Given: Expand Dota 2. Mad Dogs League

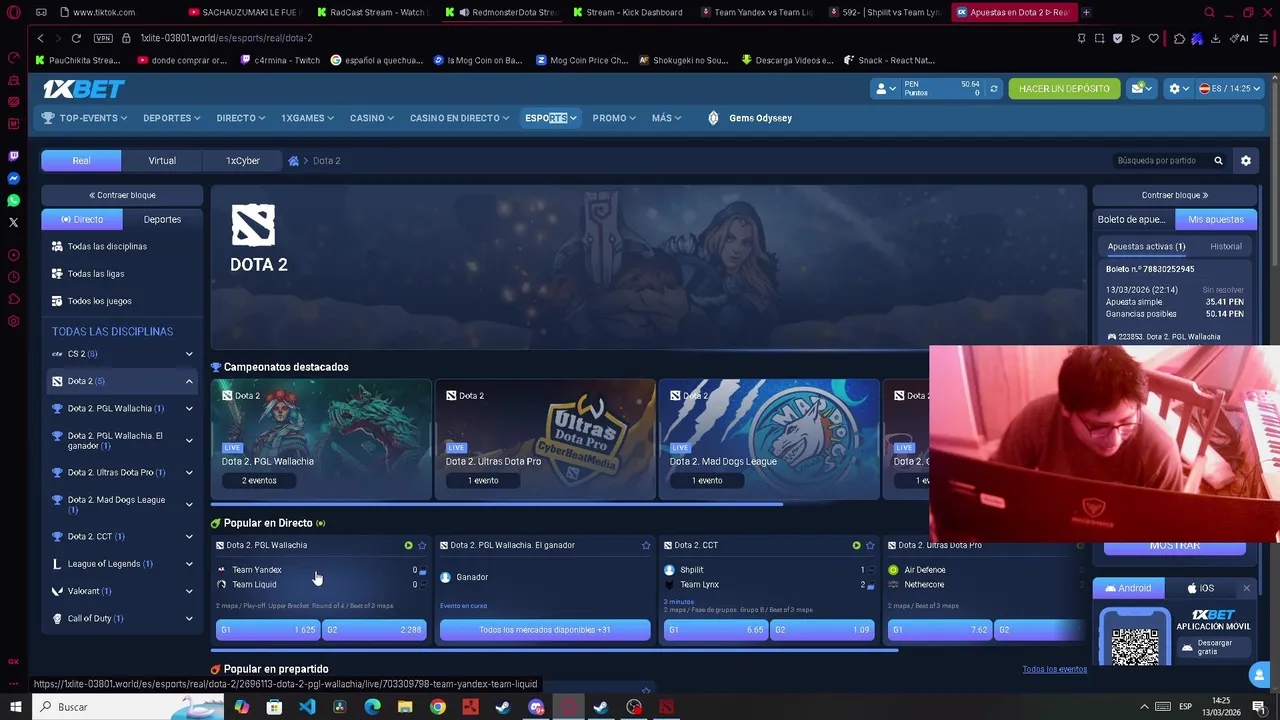Looking at the screenshot, I should click(x=189, y=504).
